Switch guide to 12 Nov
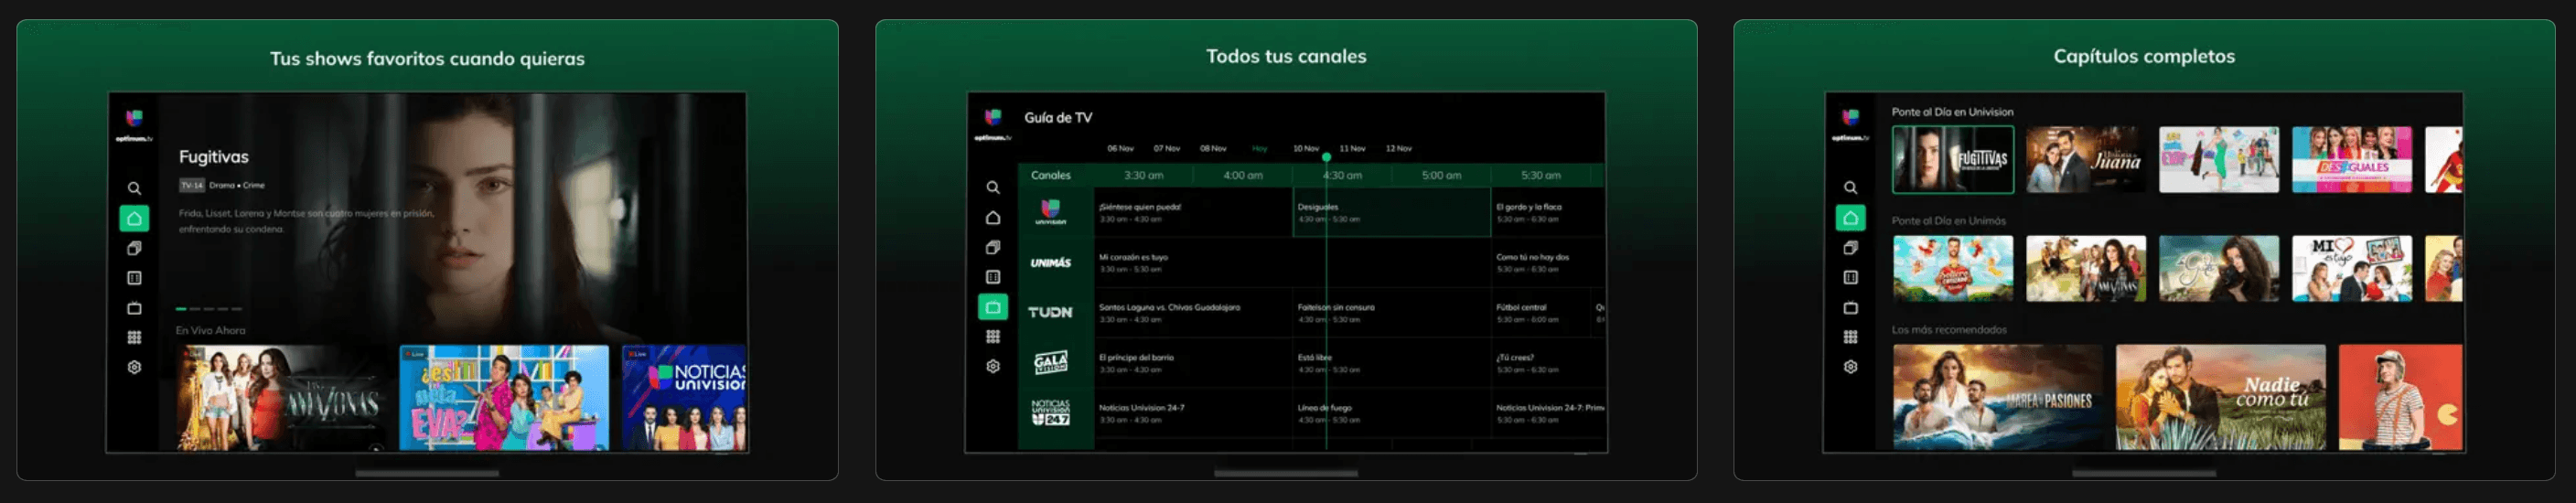The height and width of the screenshot is (503, 2576). click(x=1398, y=148)
